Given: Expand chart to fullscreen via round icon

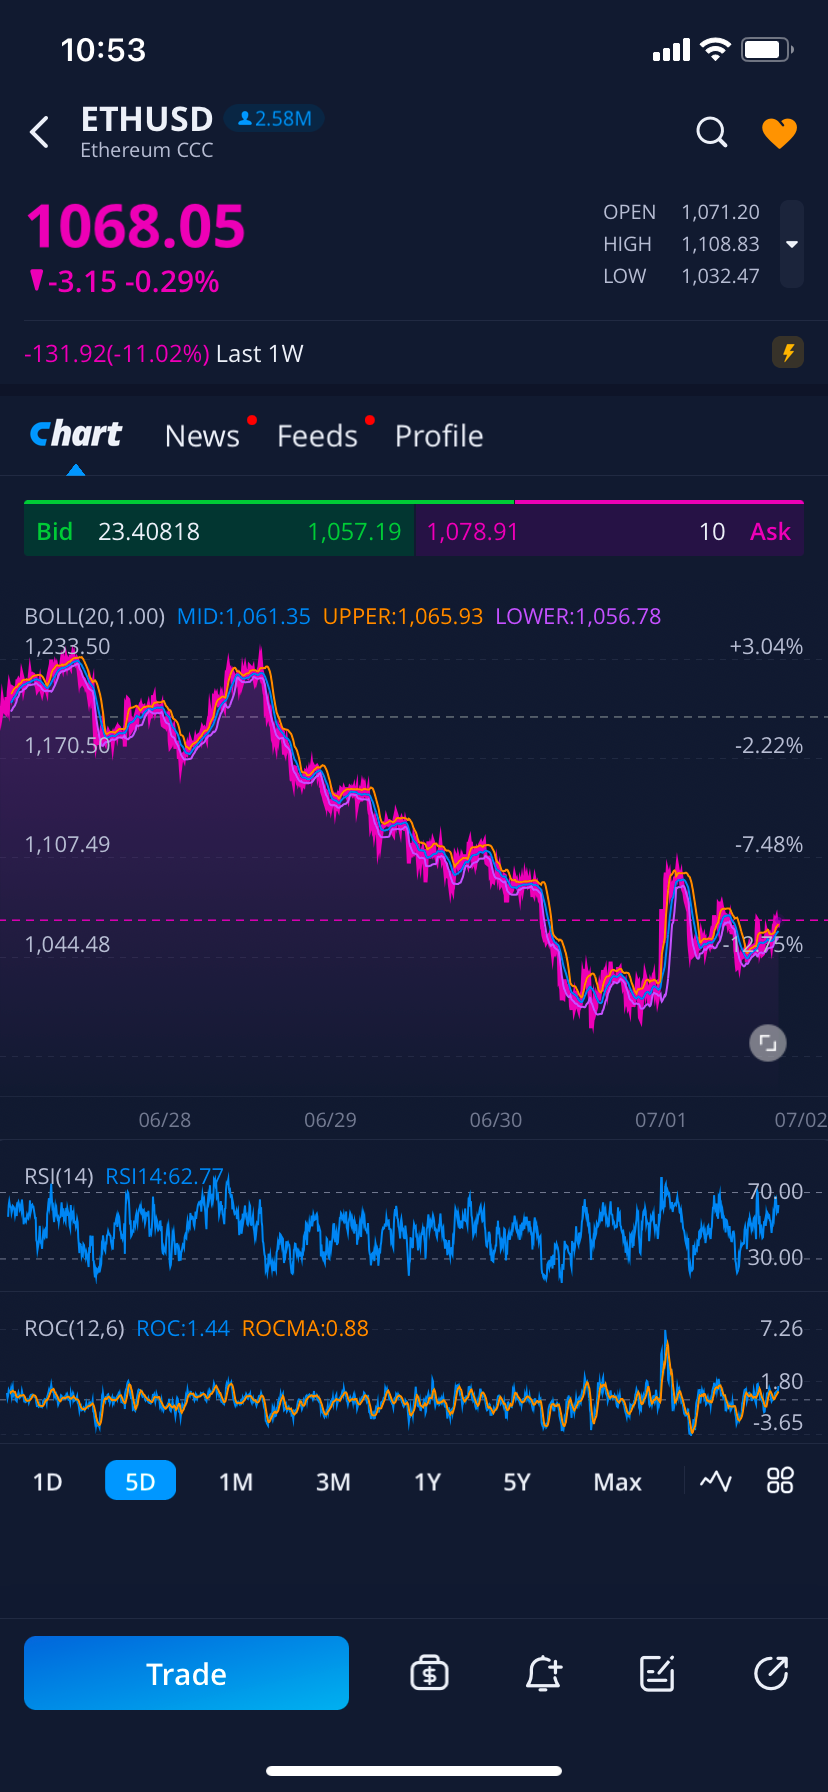Looking at the screenshot, I should pyautogui.click(x=768, y=1043).
